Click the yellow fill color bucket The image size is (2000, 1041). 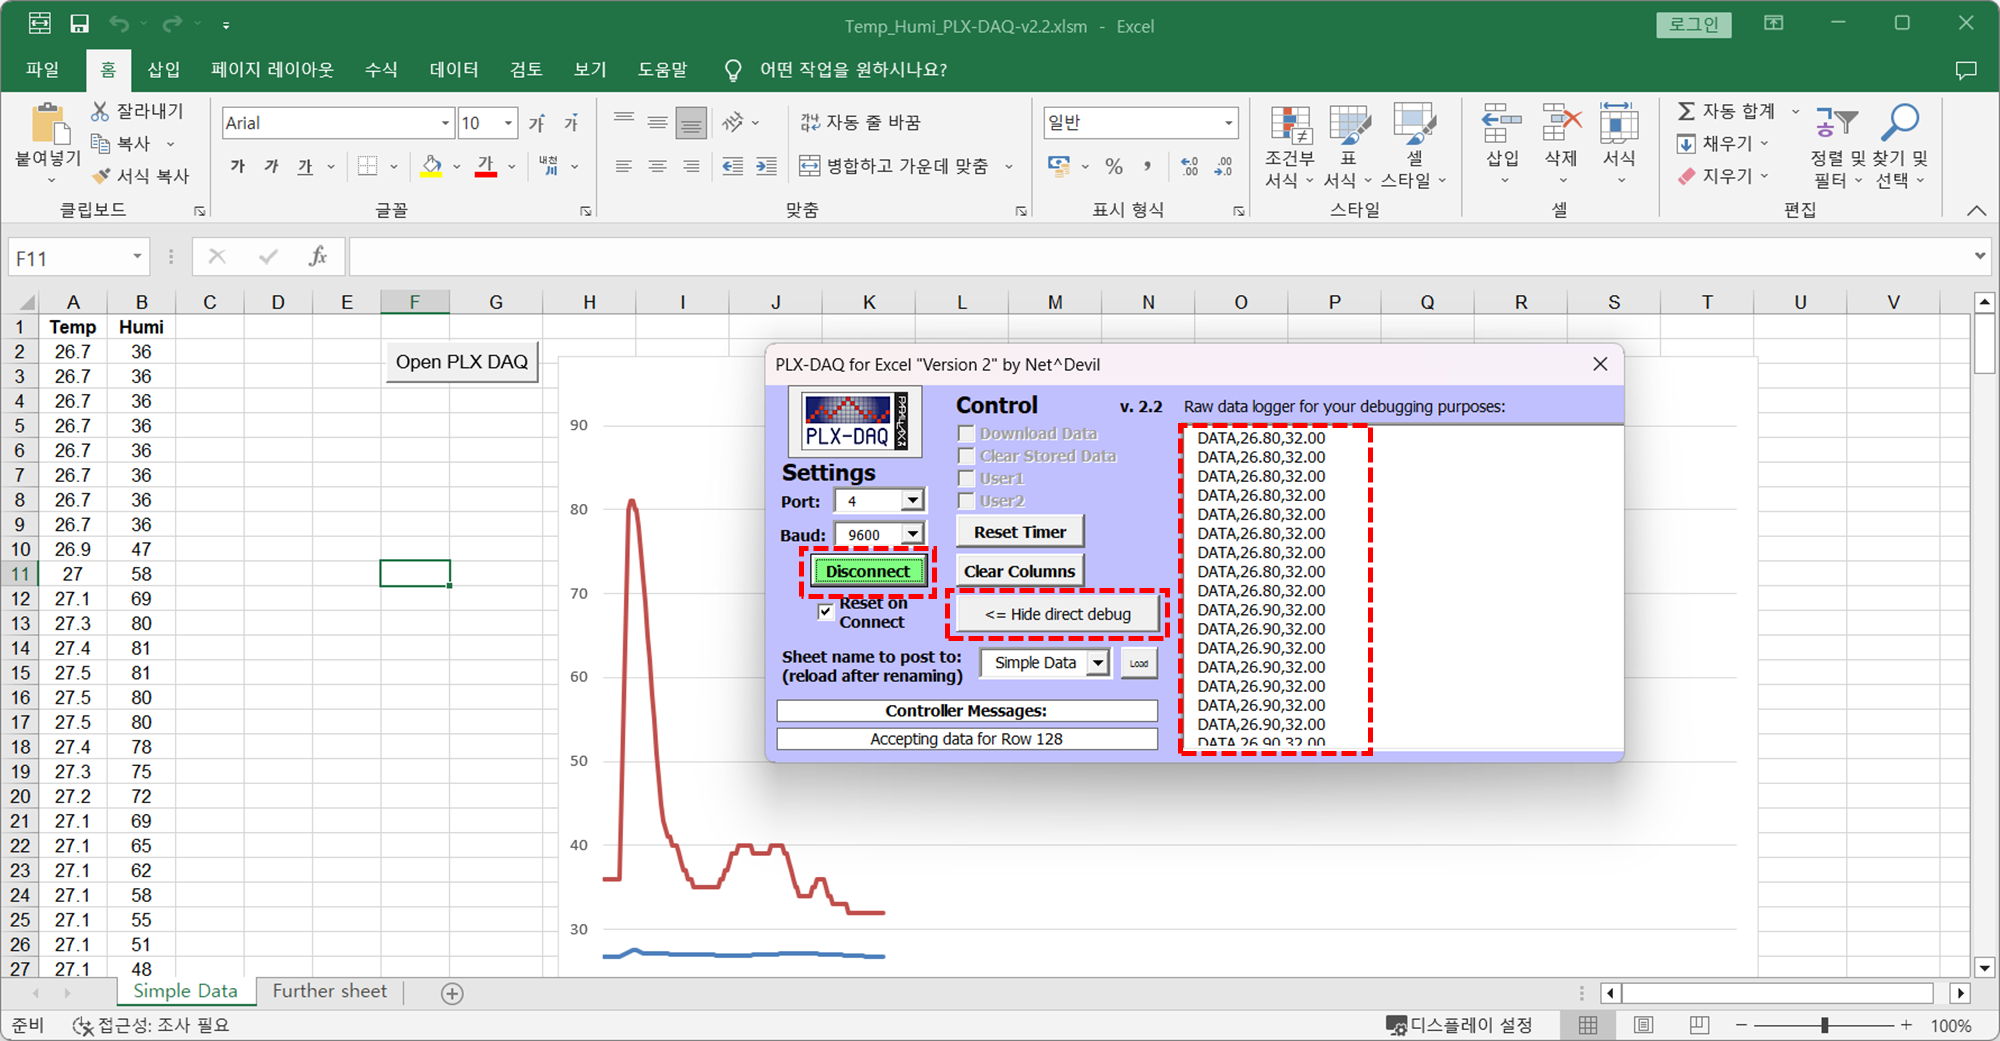432,166
